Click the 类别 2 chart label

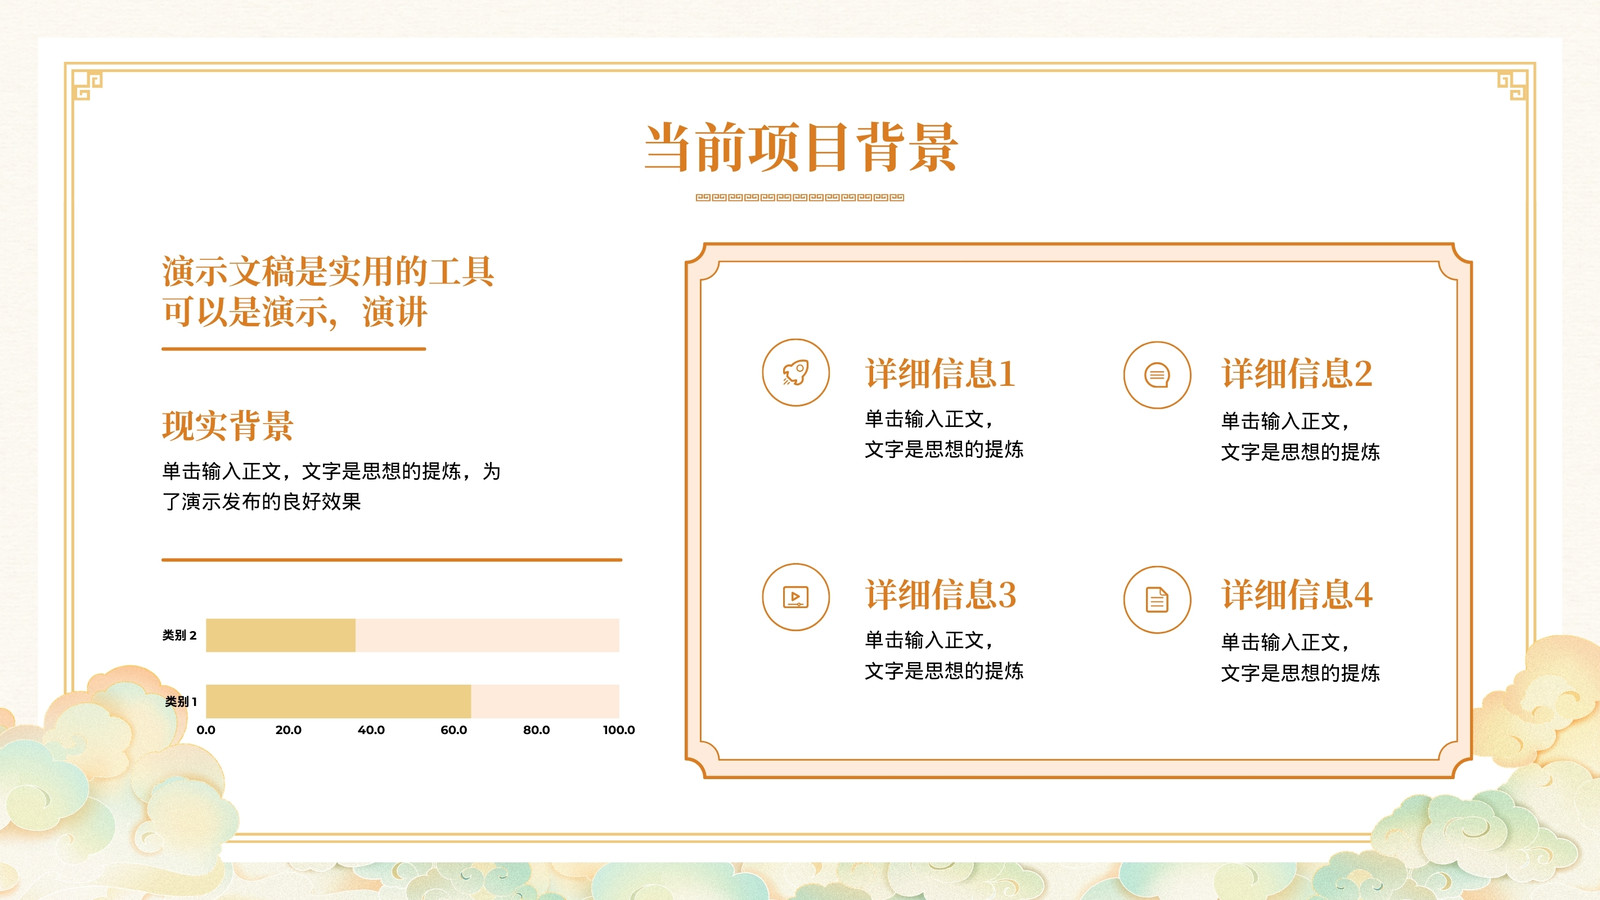coord(180,635)
